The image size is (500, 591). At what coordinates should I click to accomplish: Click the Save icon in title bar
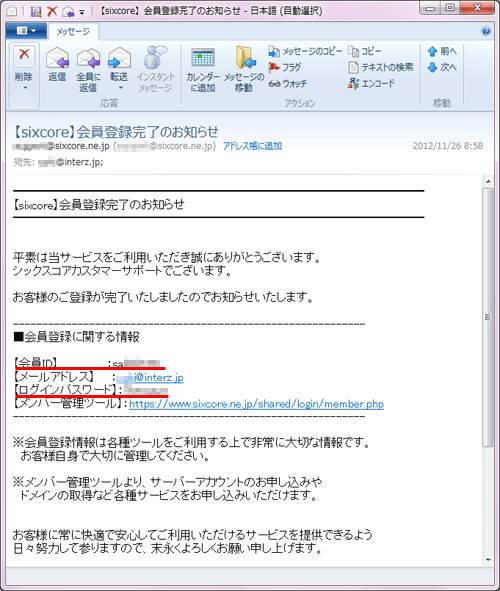pos(36,11)
